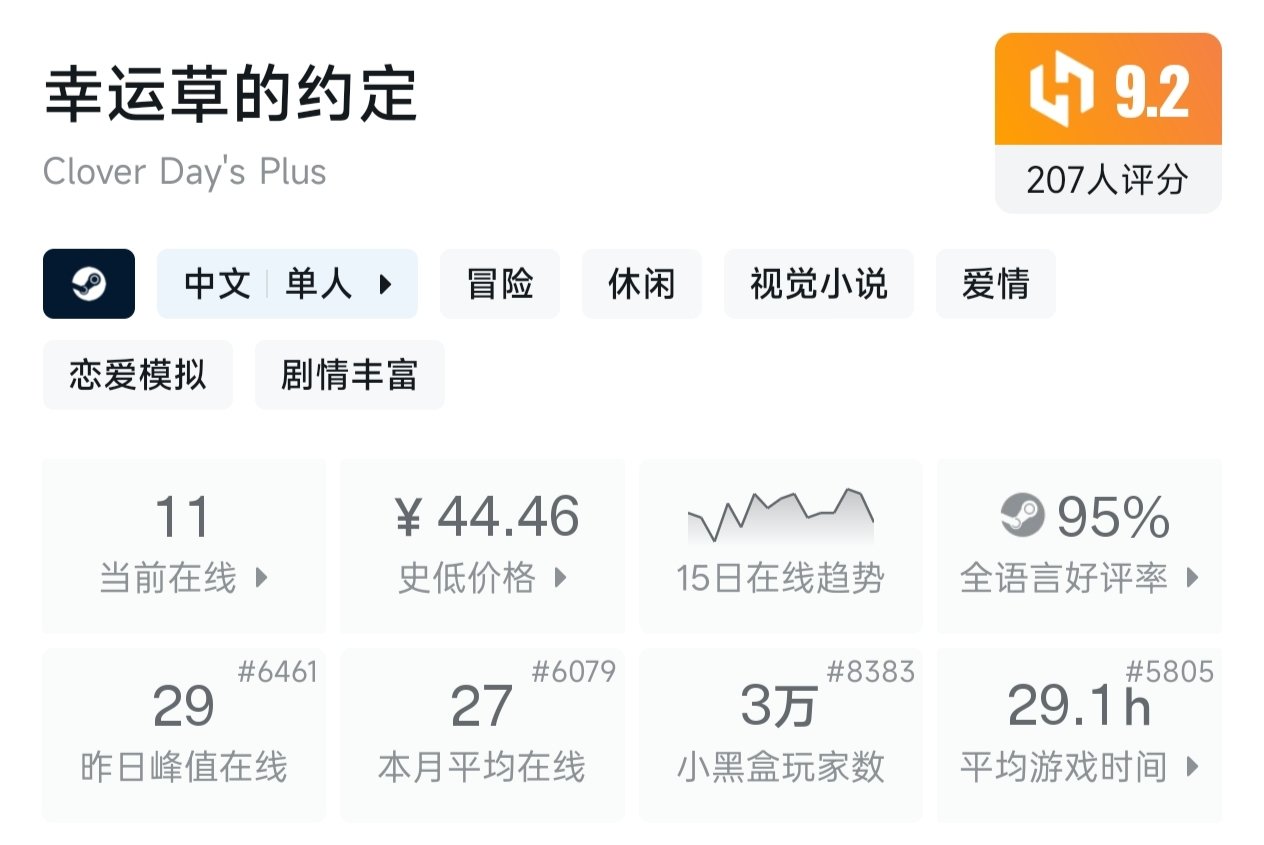Open the 207人评分 rating count
Image resolution: width=1264 pixels, height=845 pixels.
pyautogui.click(x=1107, y=180)
